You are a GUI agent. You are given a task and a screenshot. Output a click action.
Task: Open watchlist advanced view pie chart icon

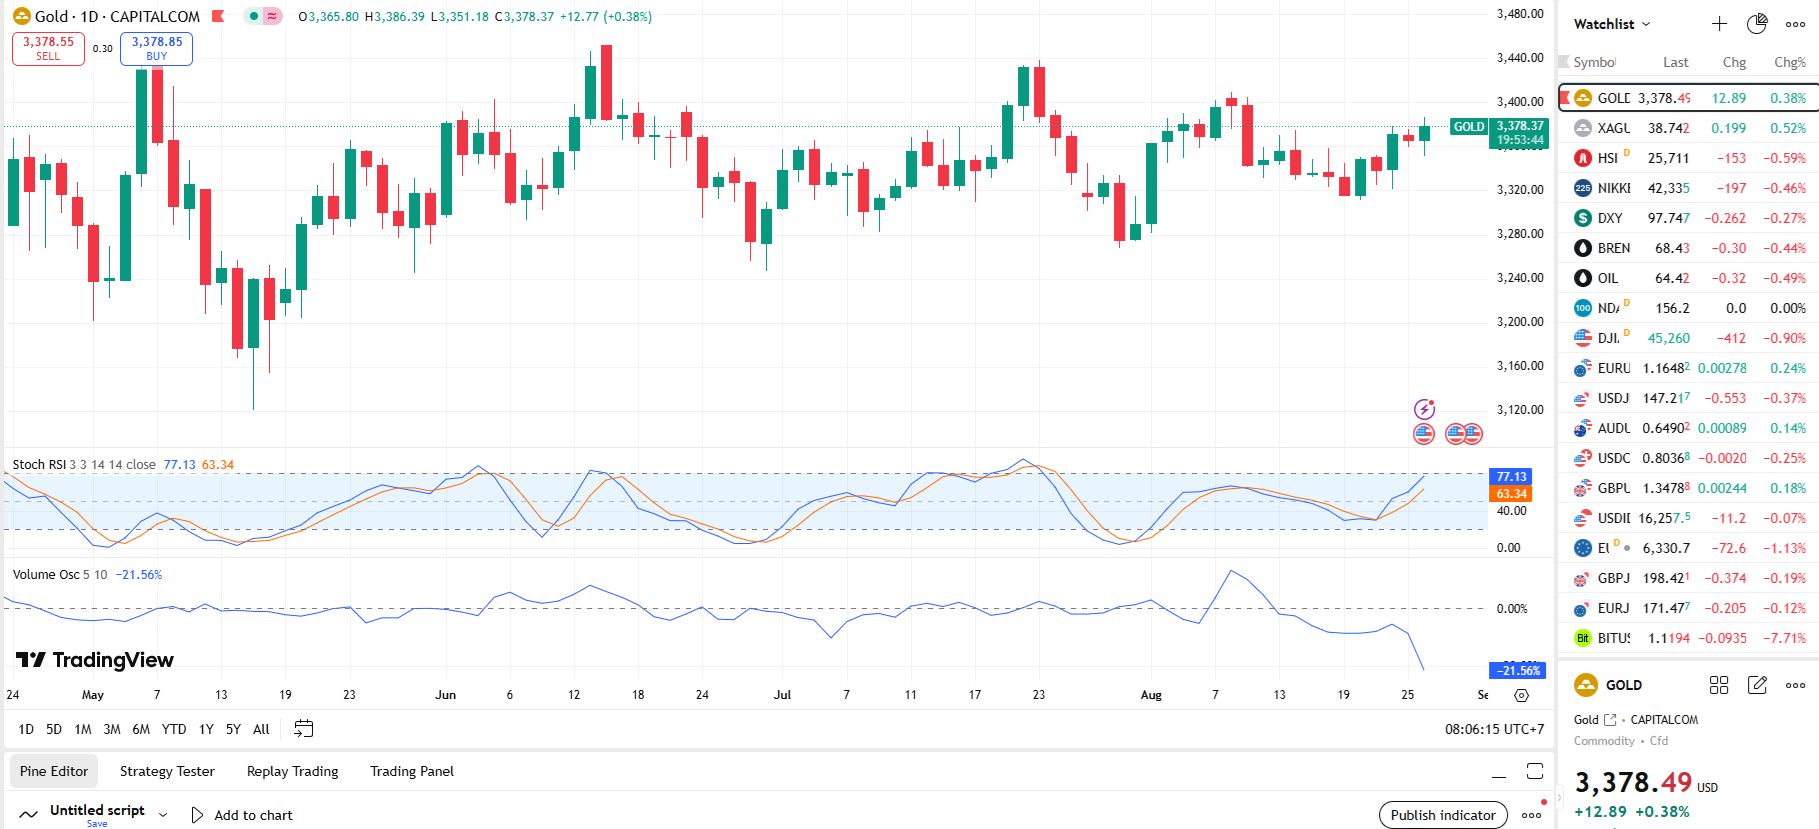(x=1757, y=24)
